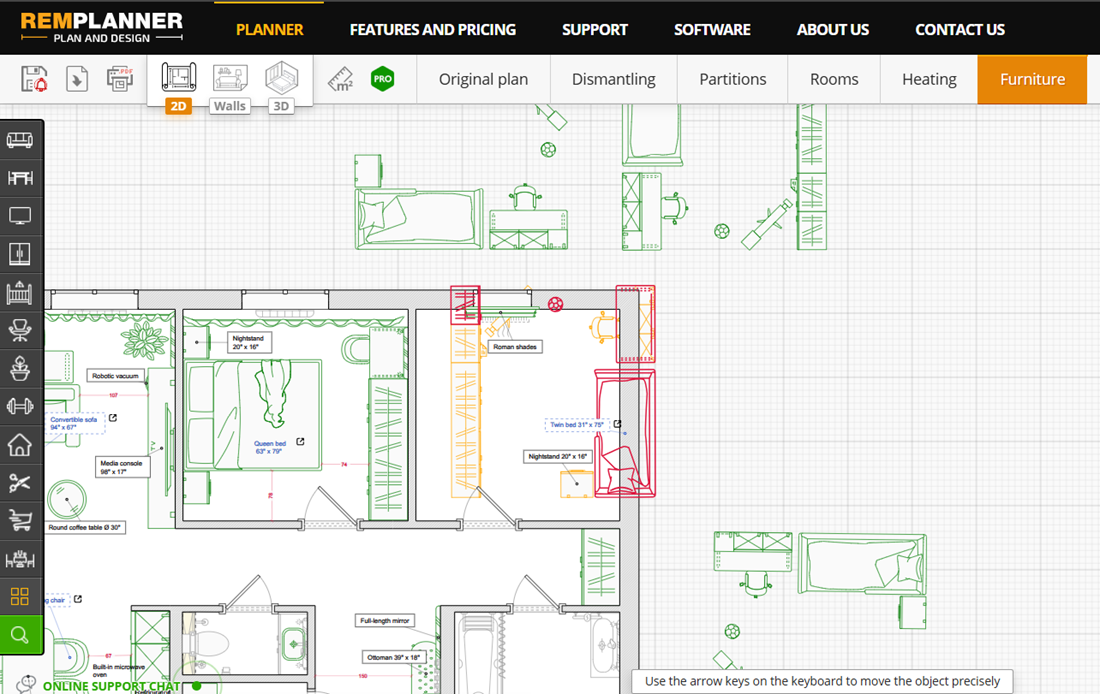This screenshot has width=1100, height=694.
Task: Select the green search tool icon
Action: 20,634
